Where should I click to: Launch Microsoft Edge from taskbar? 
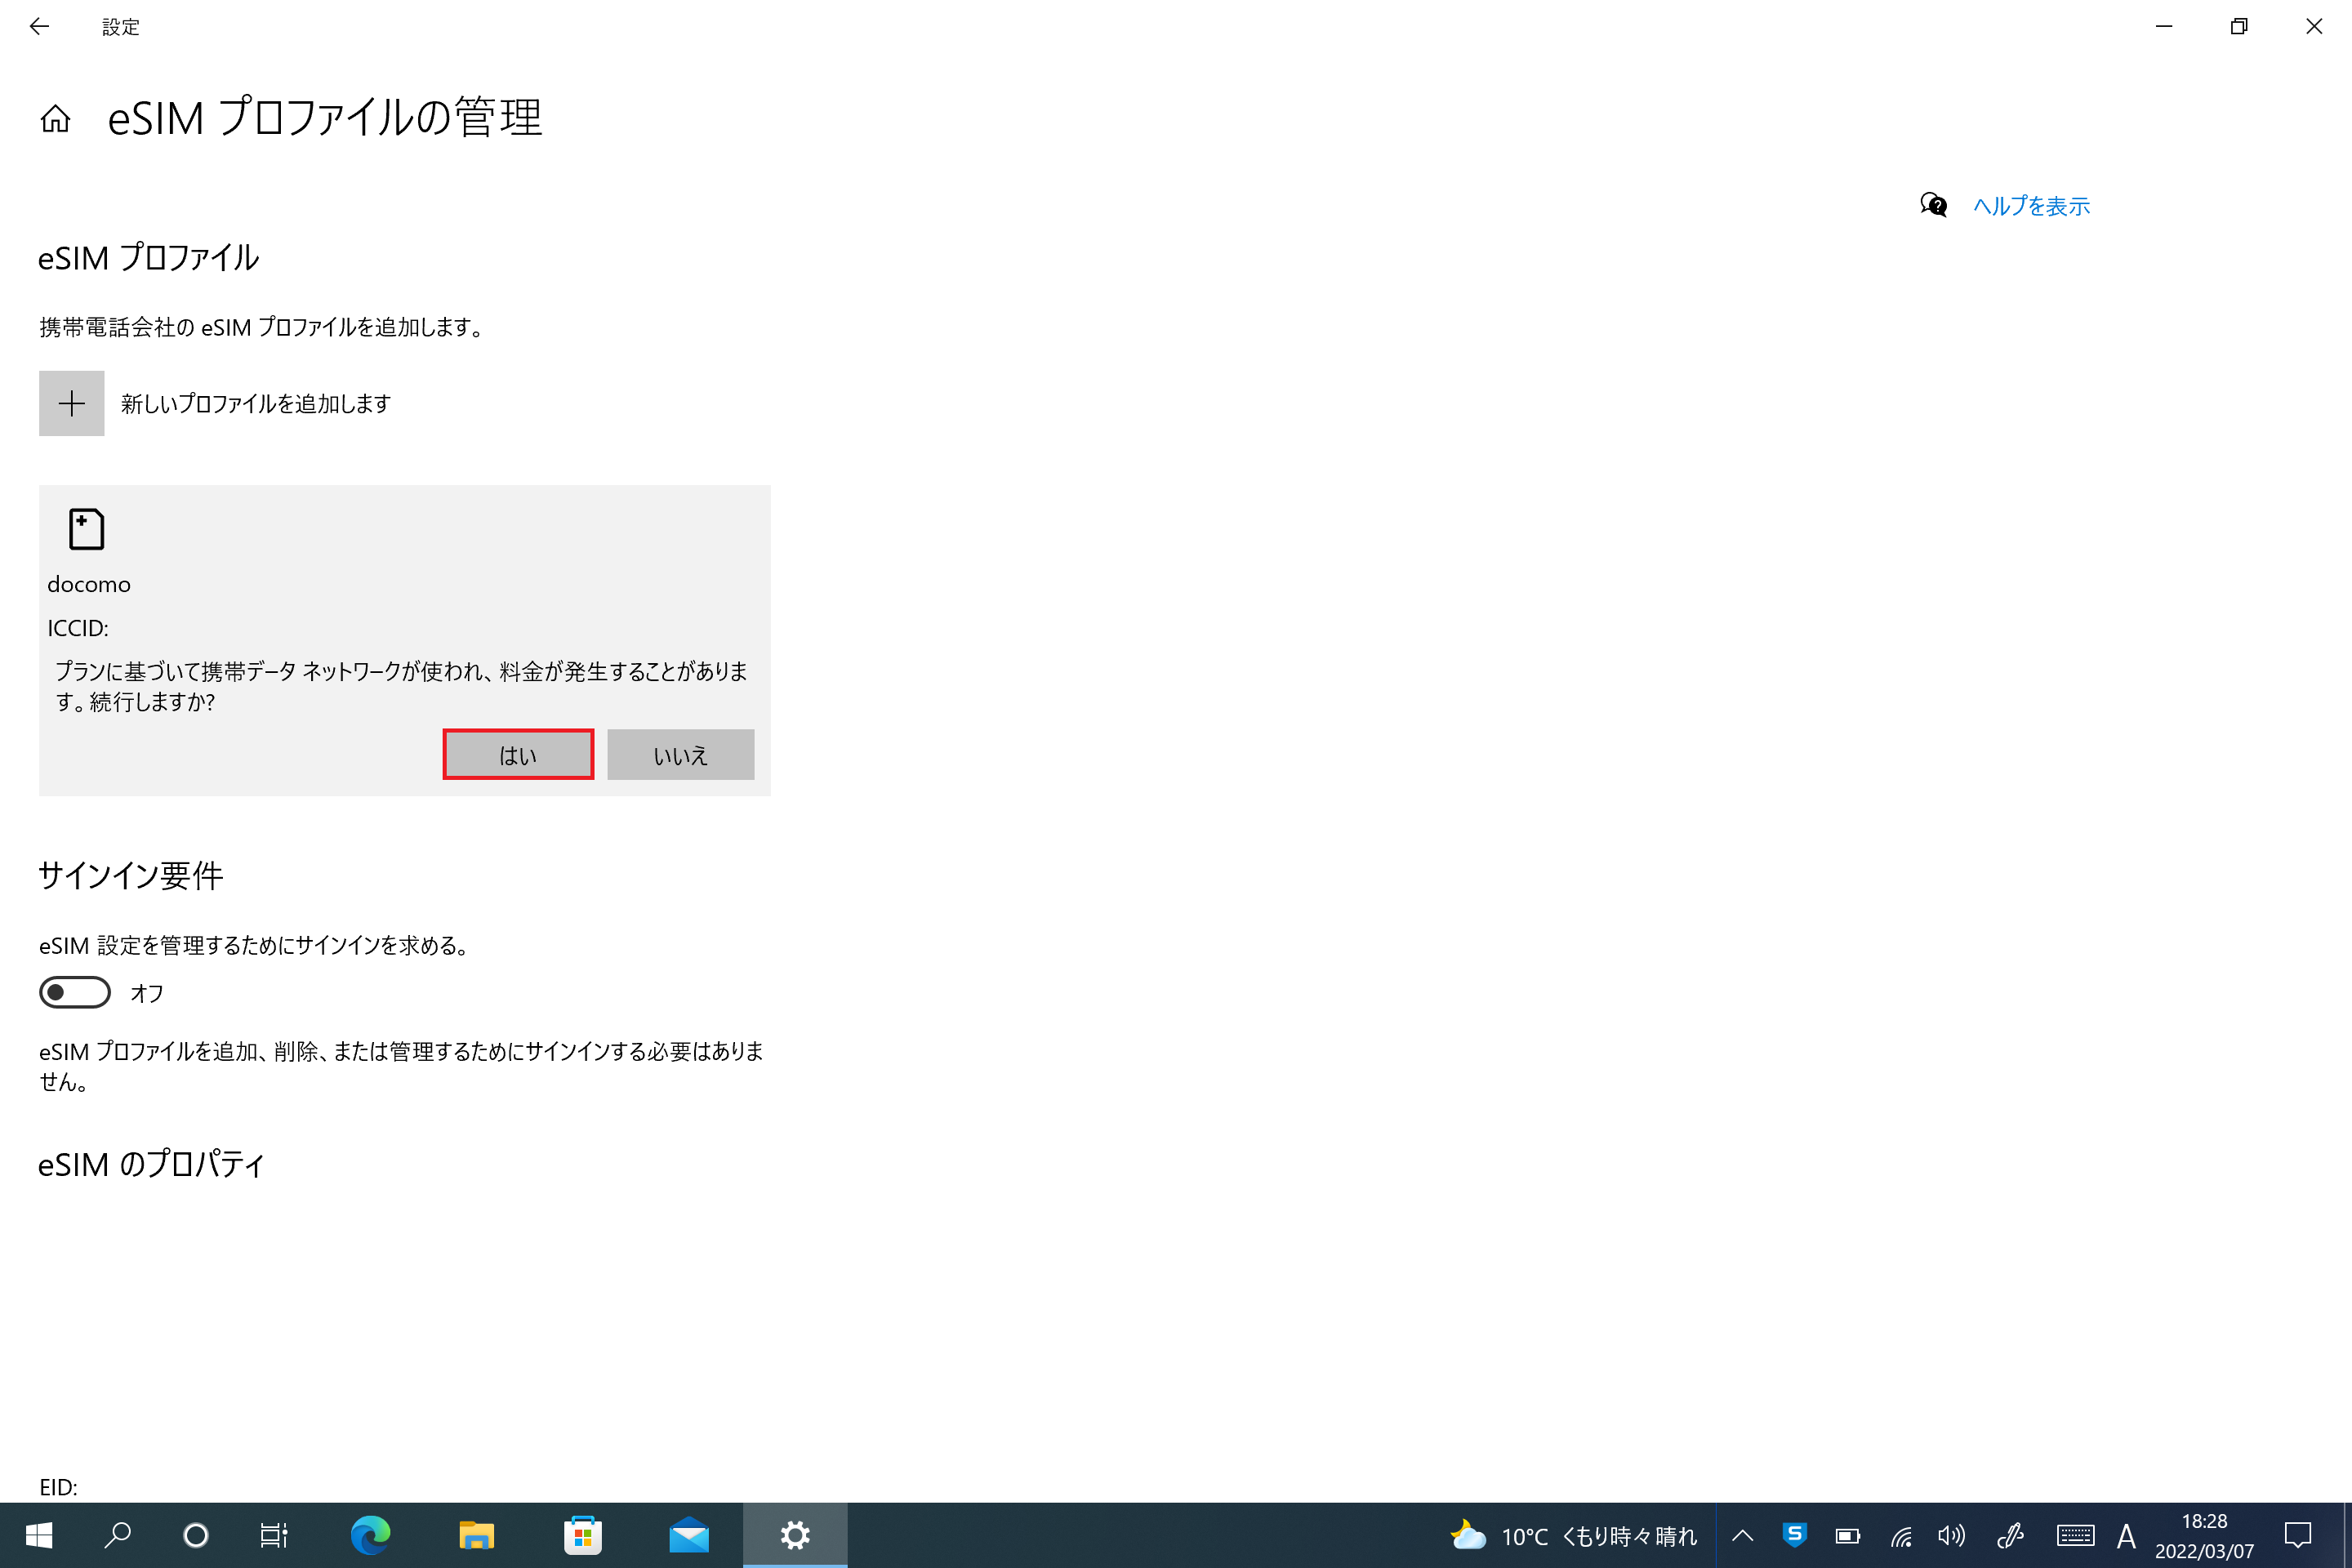(x=370, y=1535)
